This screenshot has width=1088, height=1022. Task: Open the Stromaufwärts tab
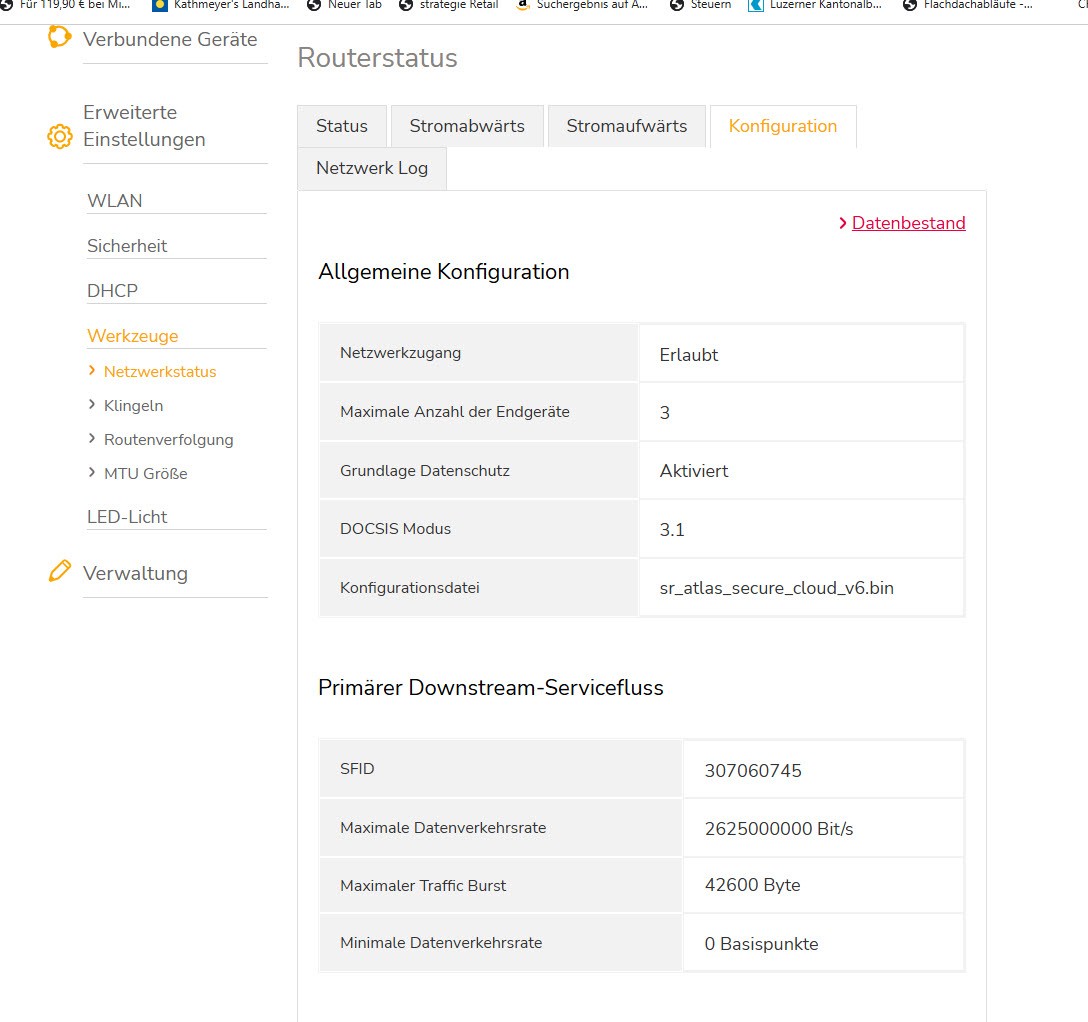(627, 126)
